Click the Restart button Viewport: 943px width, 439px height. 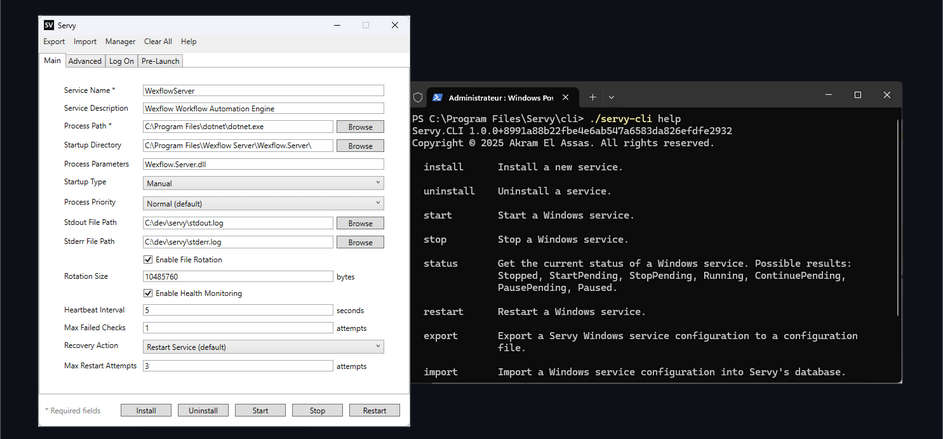point(375,411)
